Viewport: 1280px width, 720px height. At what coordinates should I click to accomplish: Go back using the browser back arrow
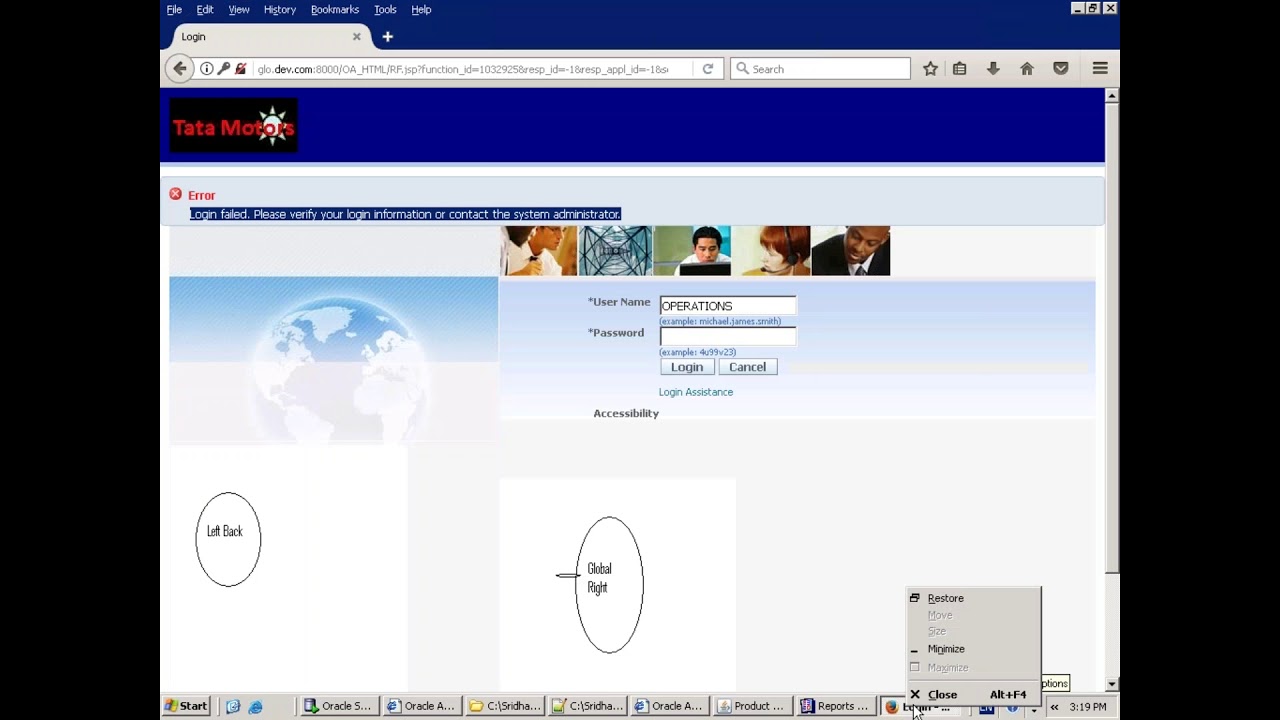point(179,69)
